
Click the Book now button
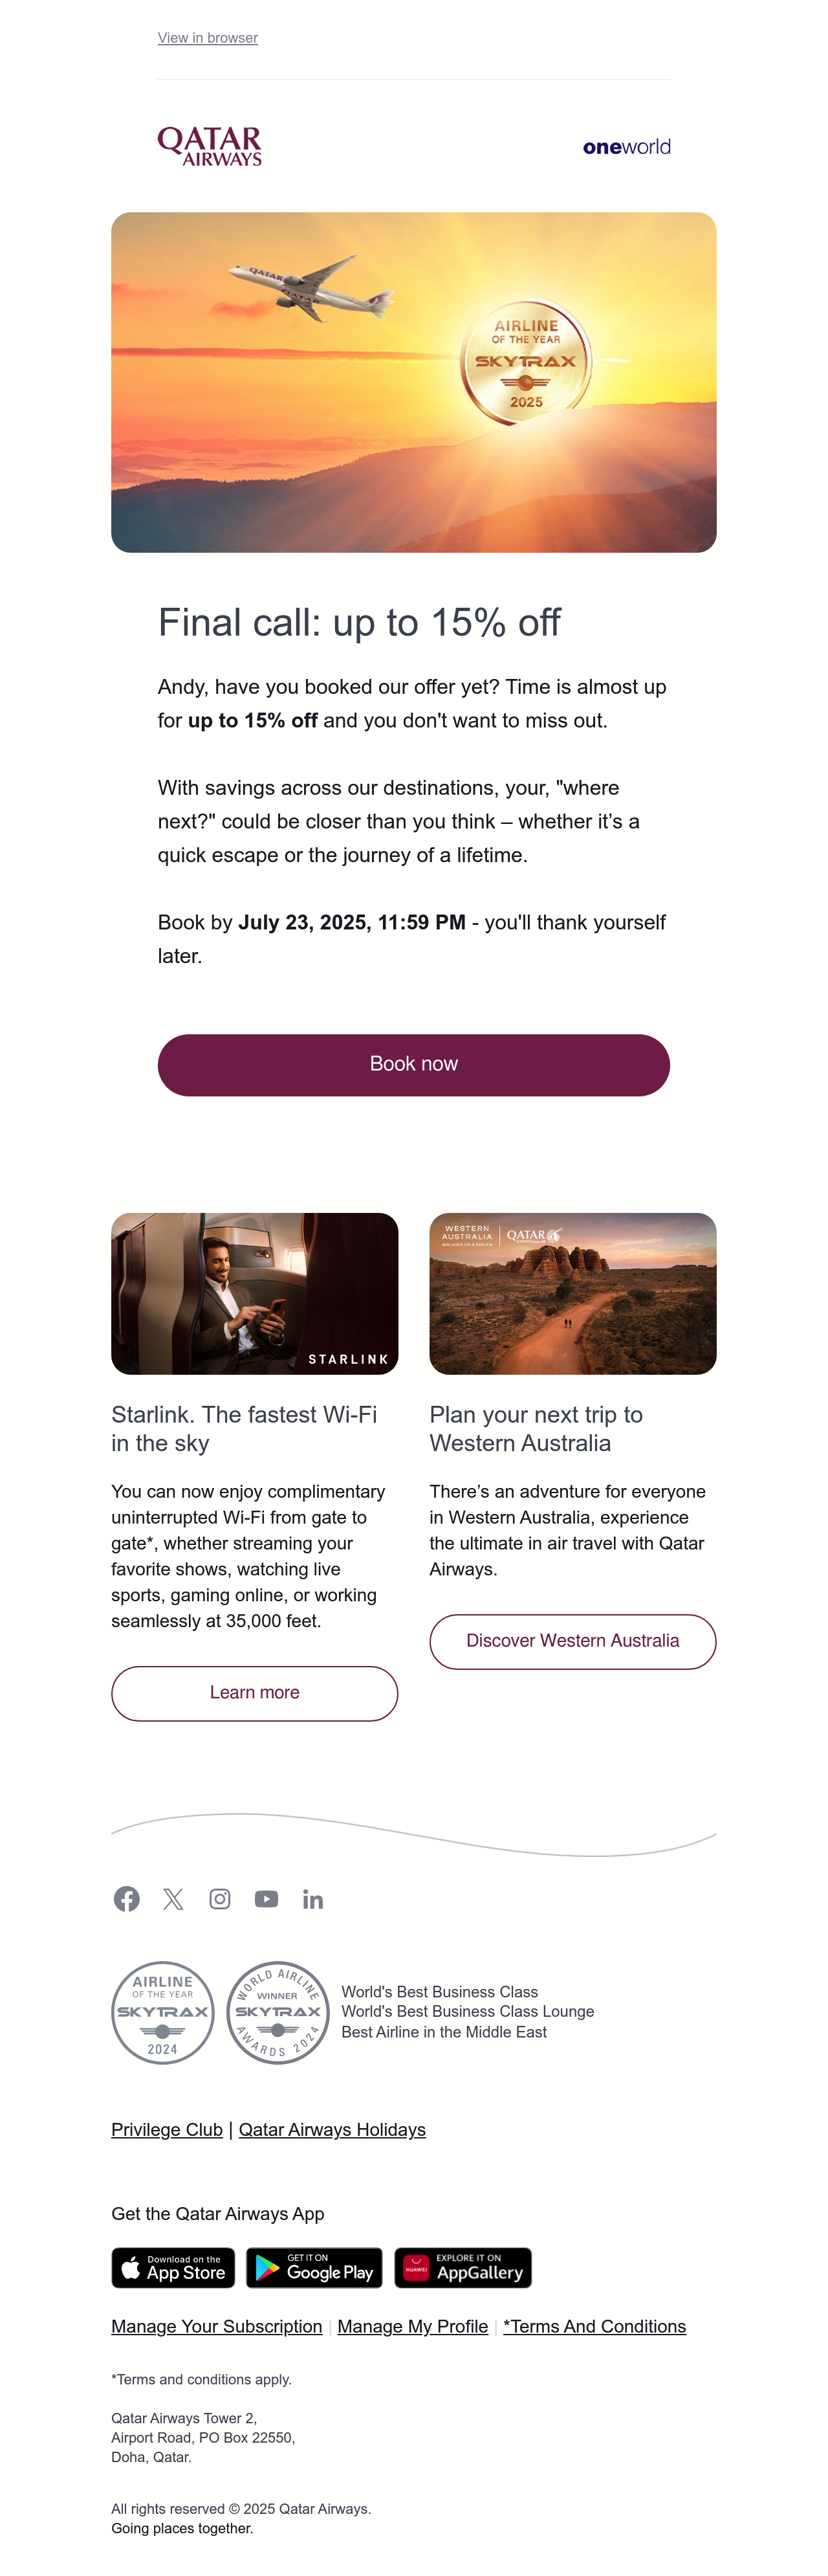(414, 1064)
